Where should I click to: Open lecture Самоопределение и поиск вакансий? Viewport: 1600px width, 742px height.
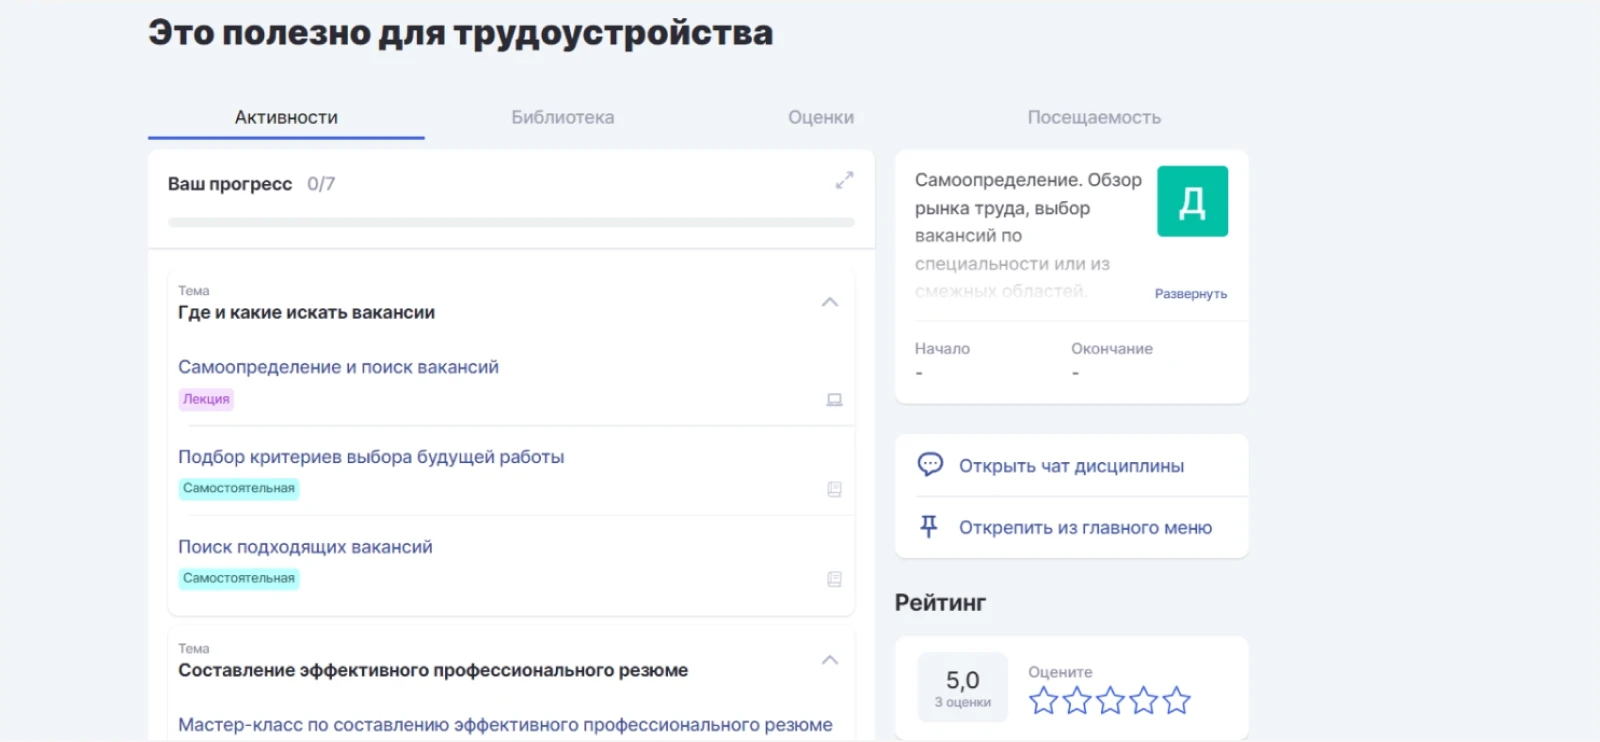[338, 367]
